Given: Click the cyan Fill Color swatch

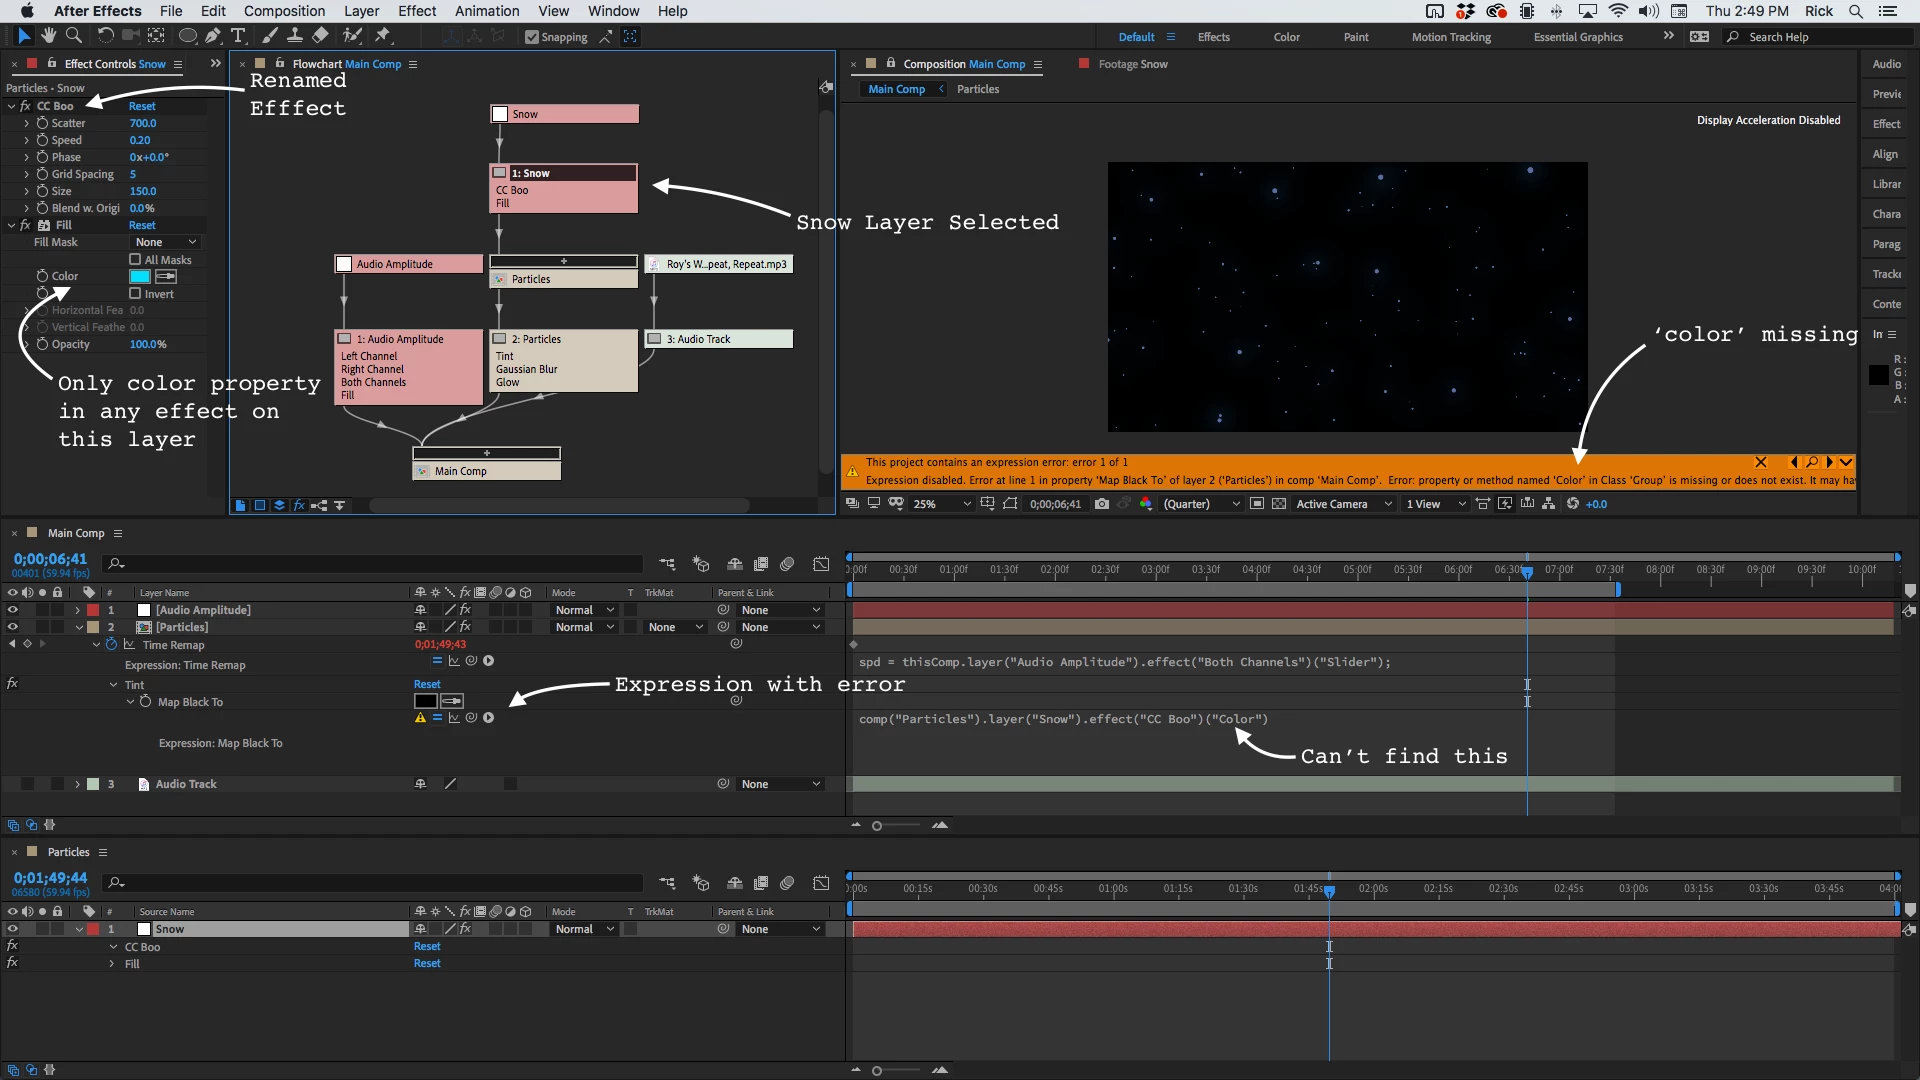Looking at the screenshot, I should pos(140,276).
